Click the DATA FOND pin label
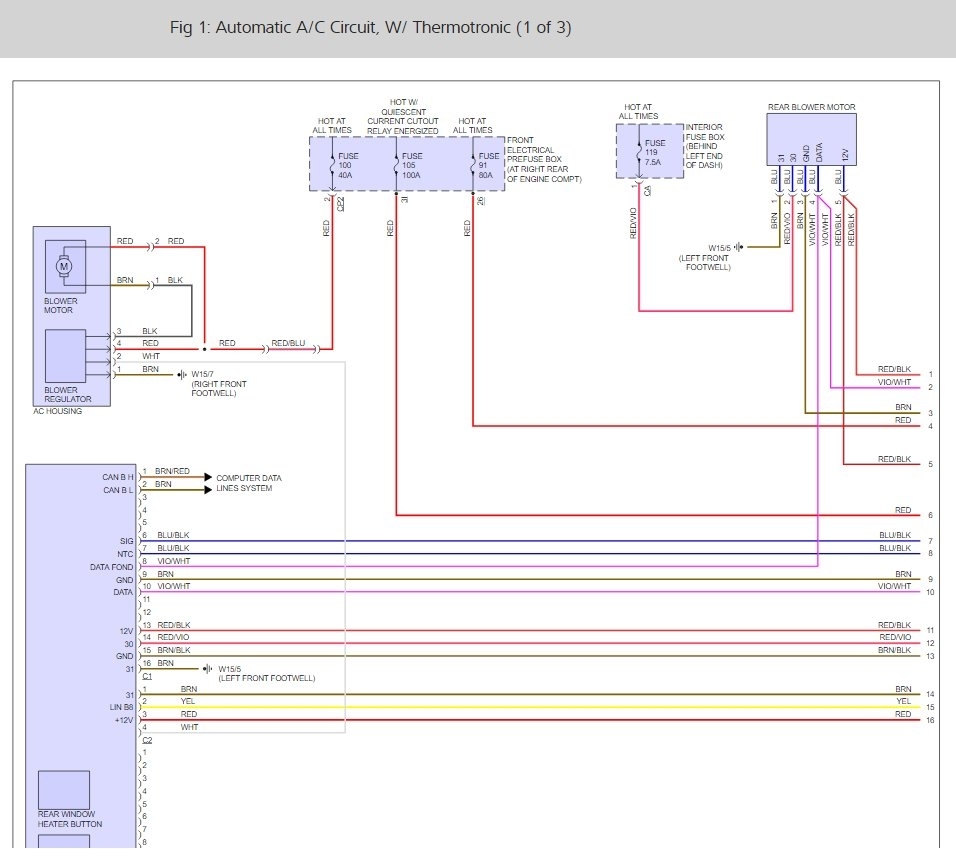 pyautogui.click(x=111, y=567)
